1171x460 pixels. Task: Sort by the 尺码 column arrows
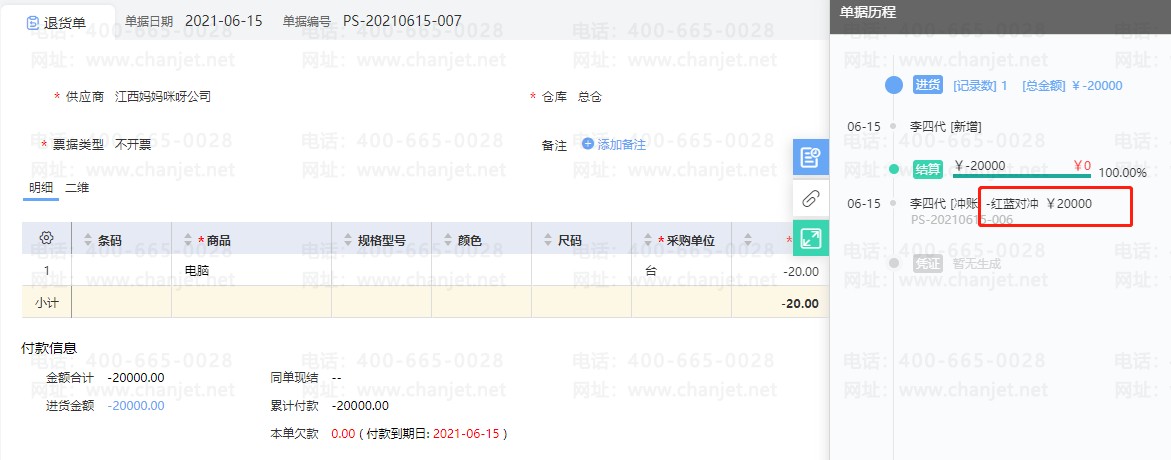(x=547, y=240)
